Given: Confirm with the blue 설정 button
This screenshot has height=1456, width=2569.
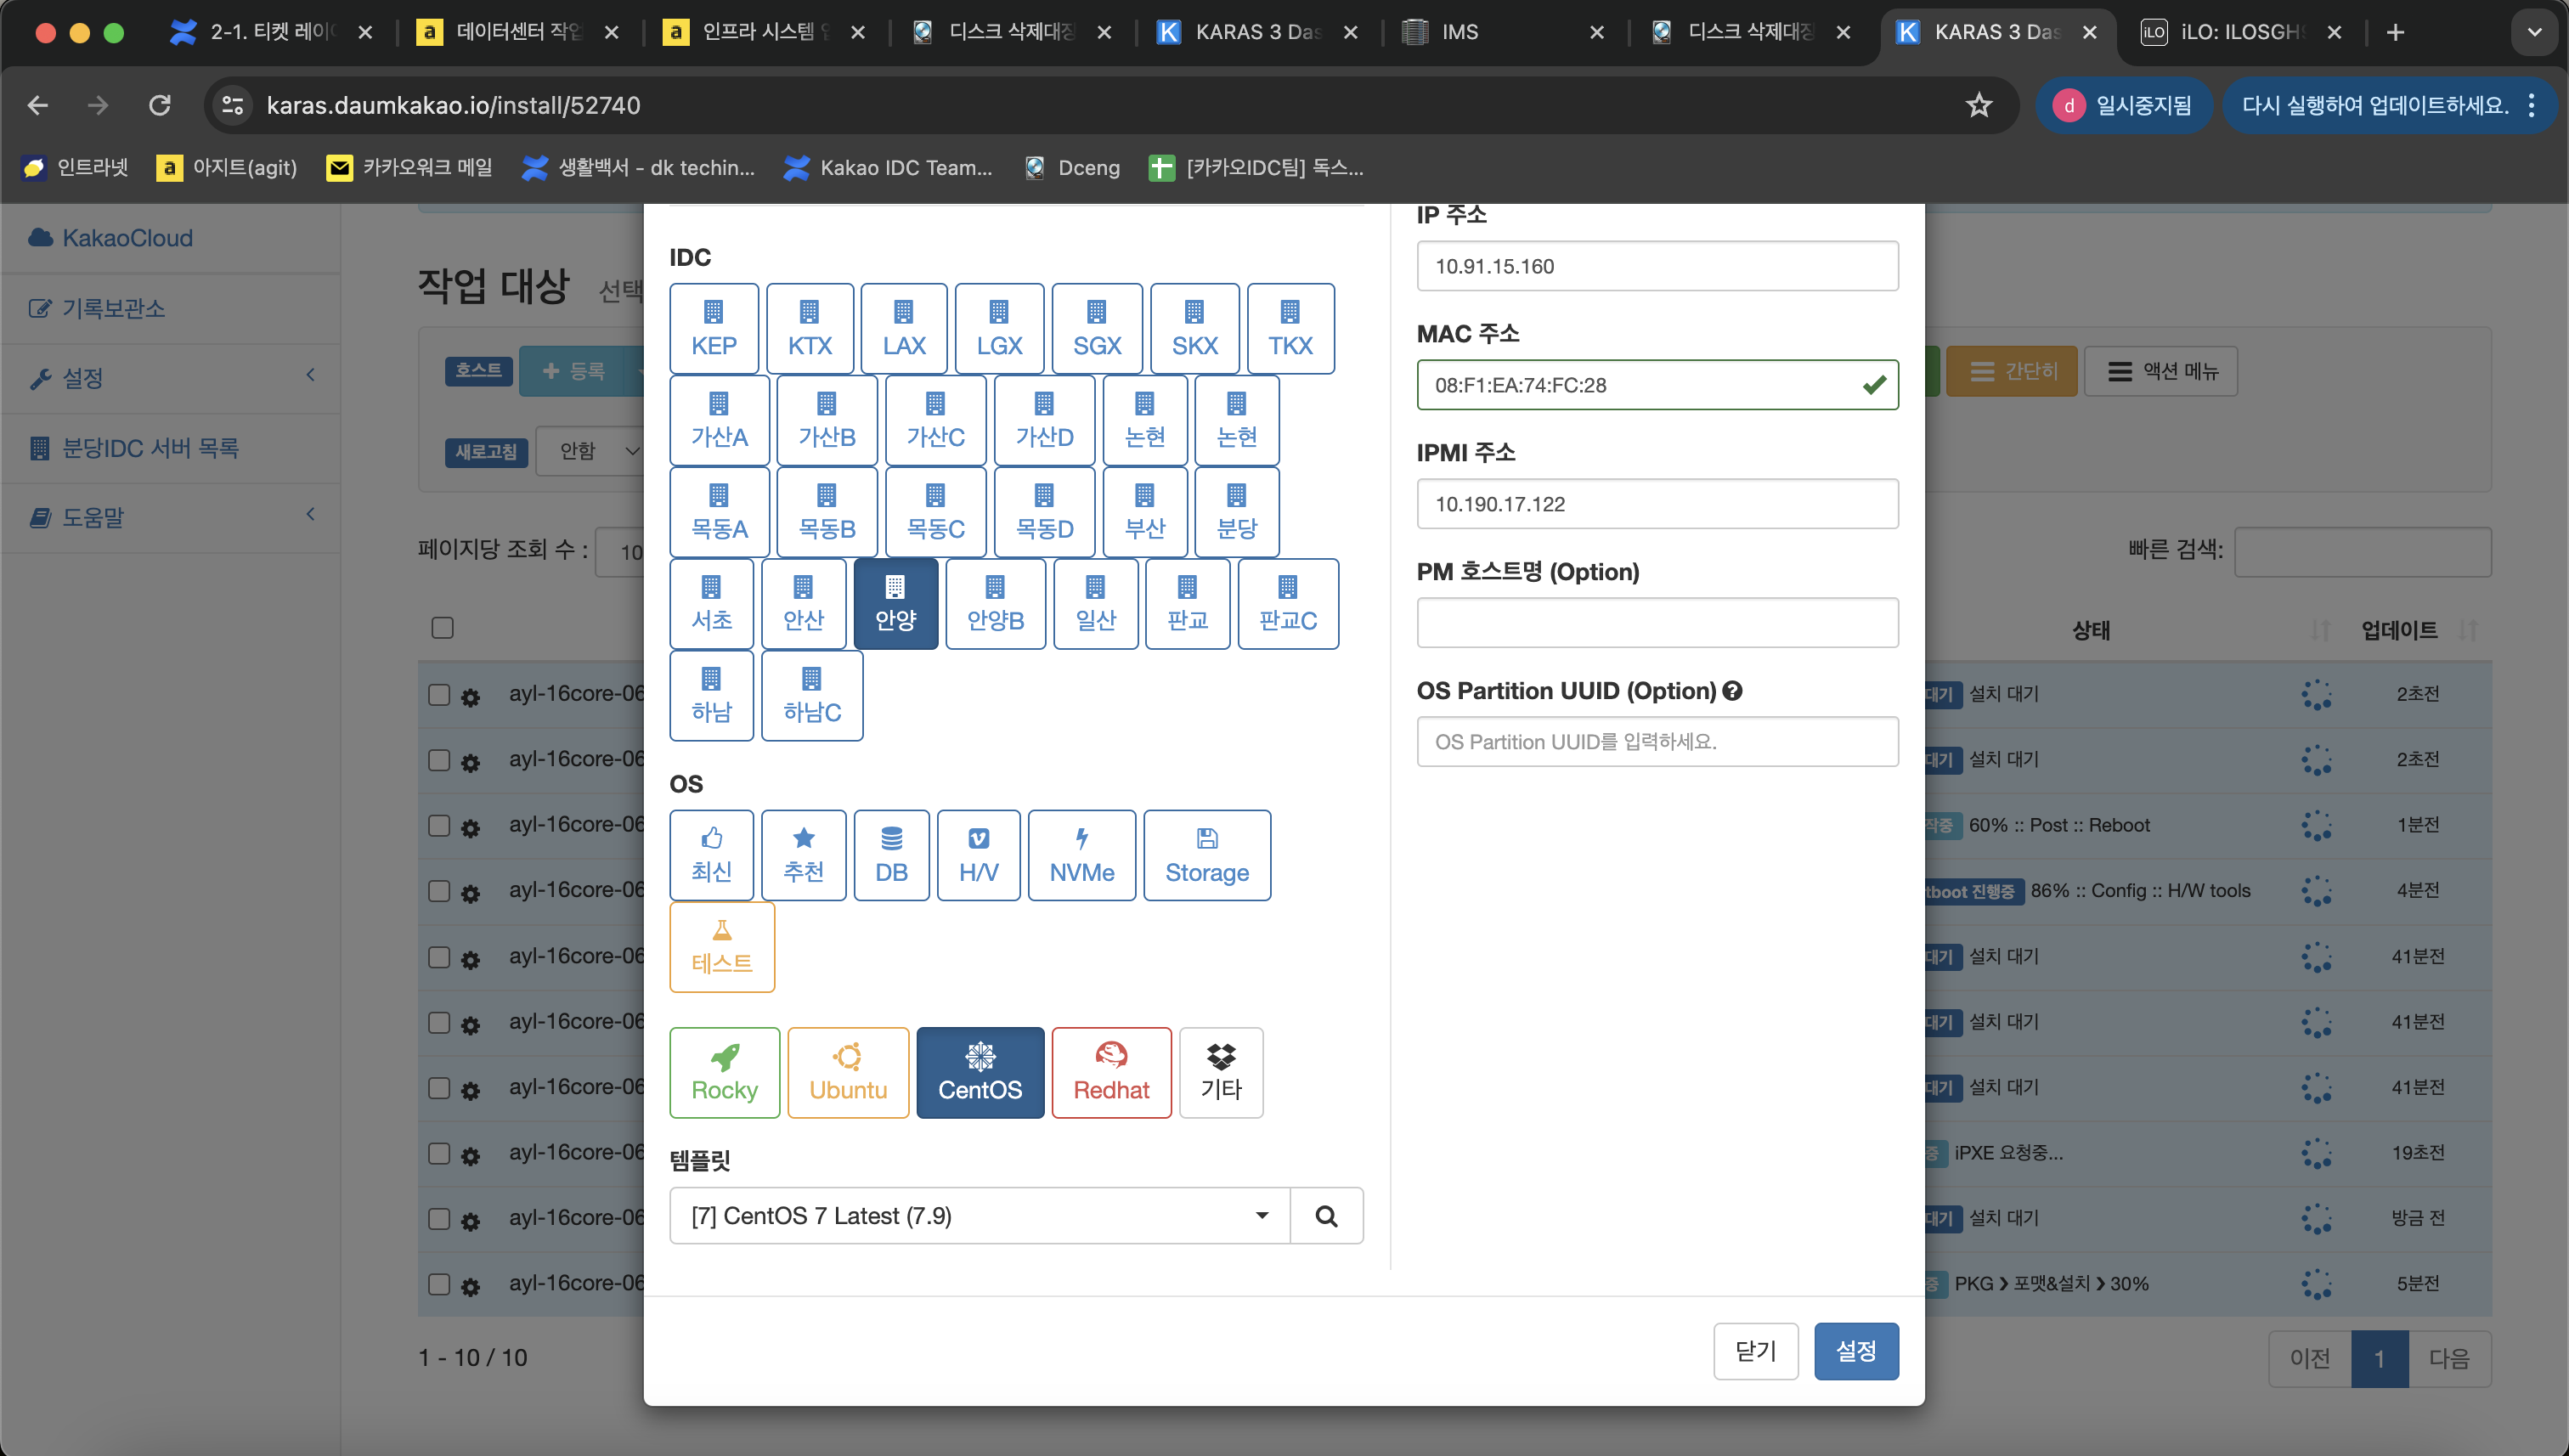Looking at the screenshot, I should click(x=1856, y=1352).
